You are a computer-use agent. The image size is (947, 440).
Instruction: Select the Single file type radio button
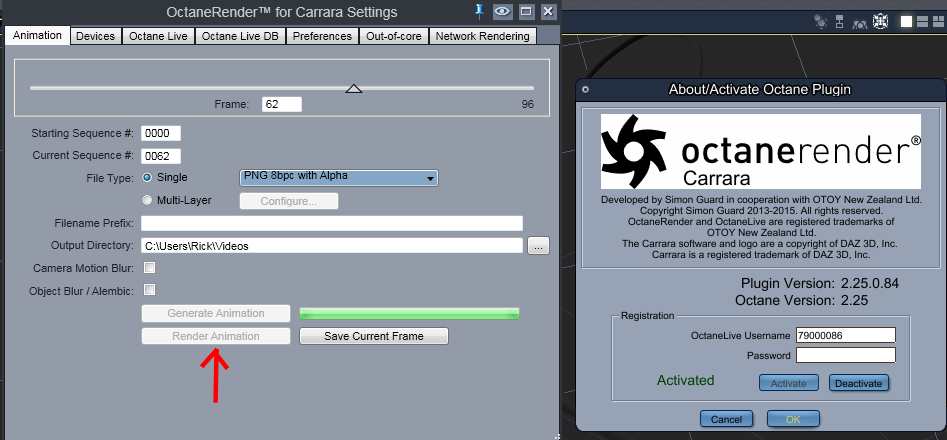147,177
